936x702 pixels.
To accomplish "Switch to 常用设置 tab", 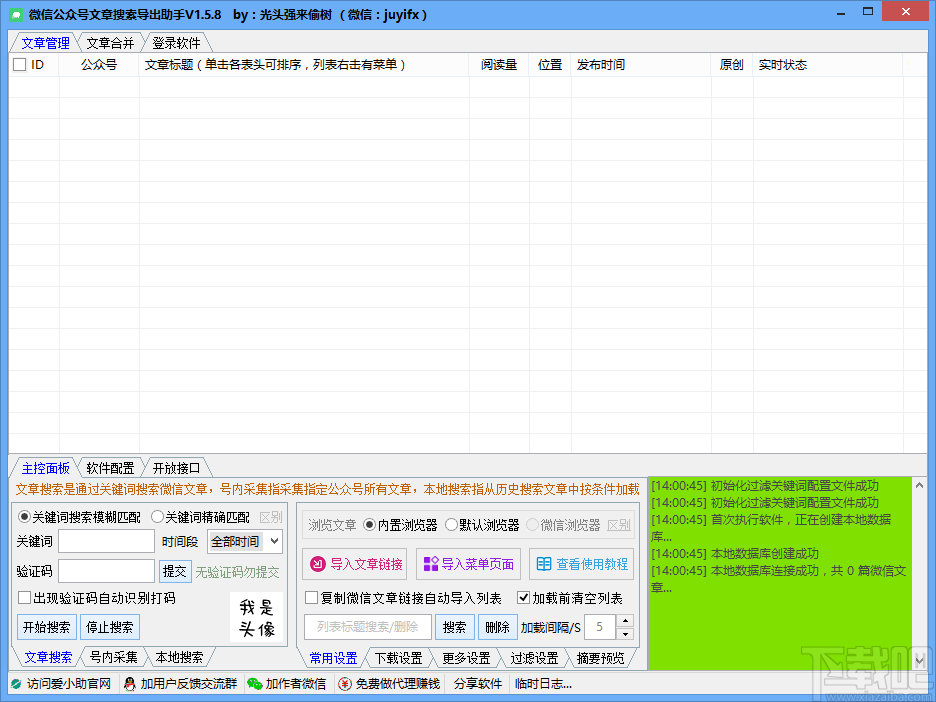I will pos(333,658).
